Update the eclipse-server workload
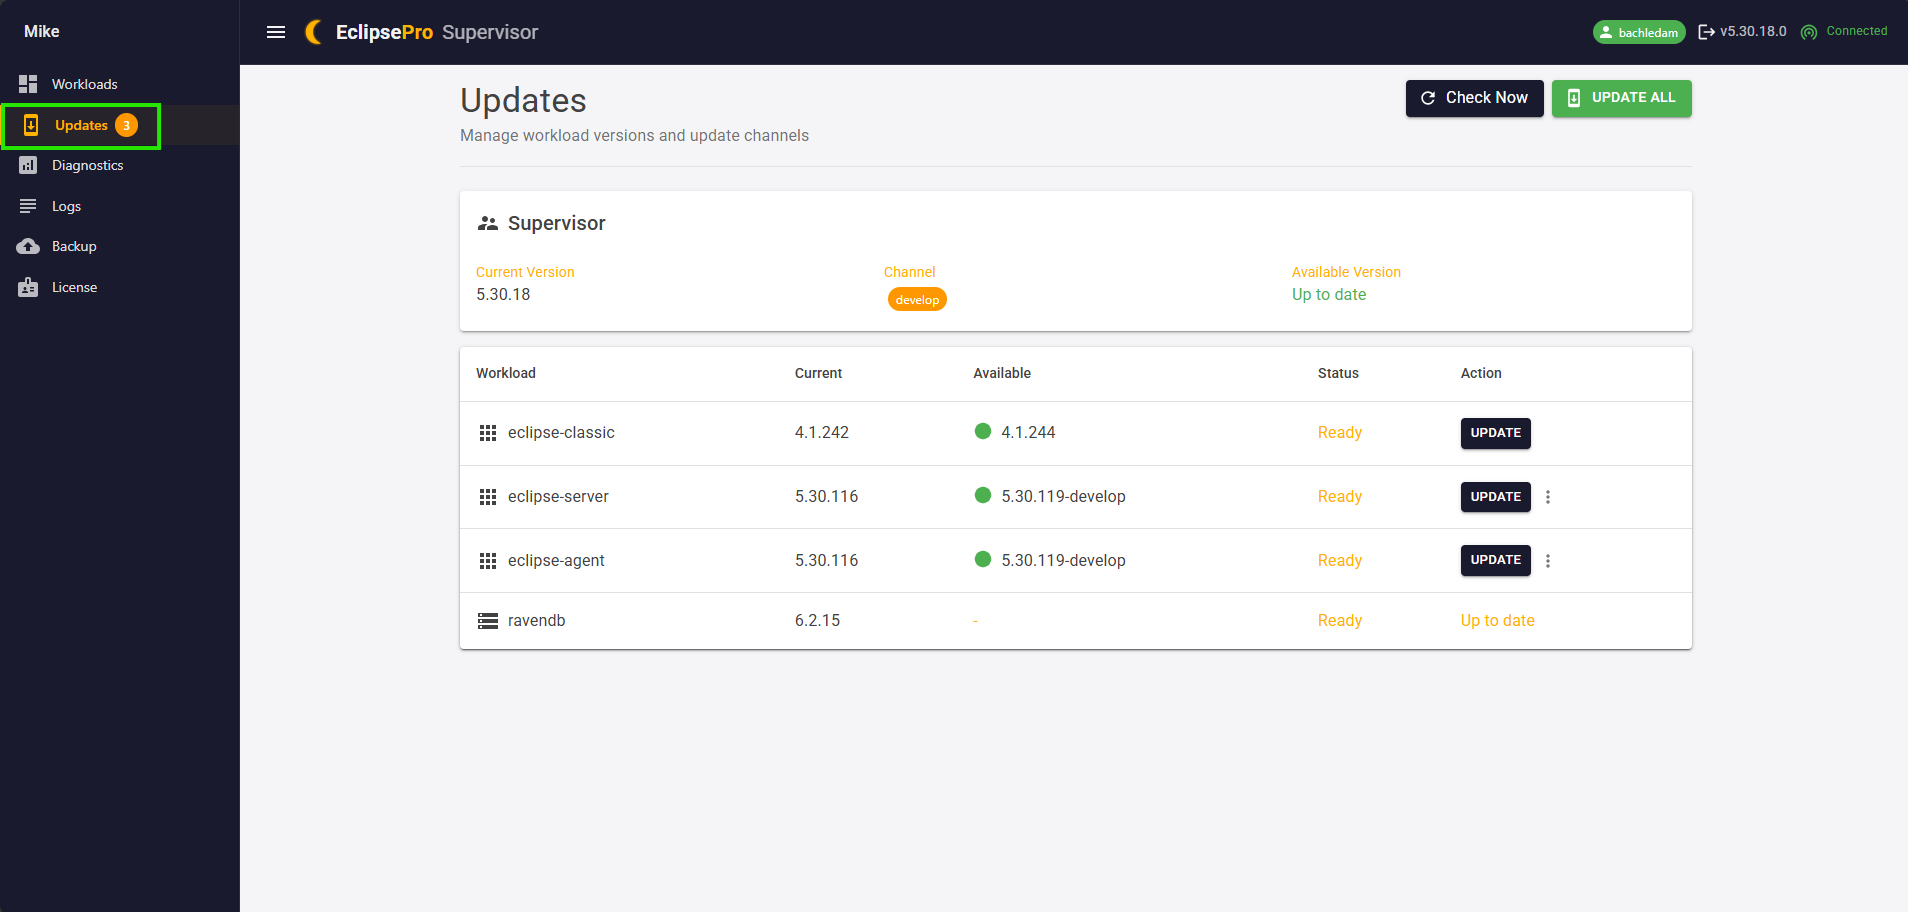 [x=1495, y=497]
